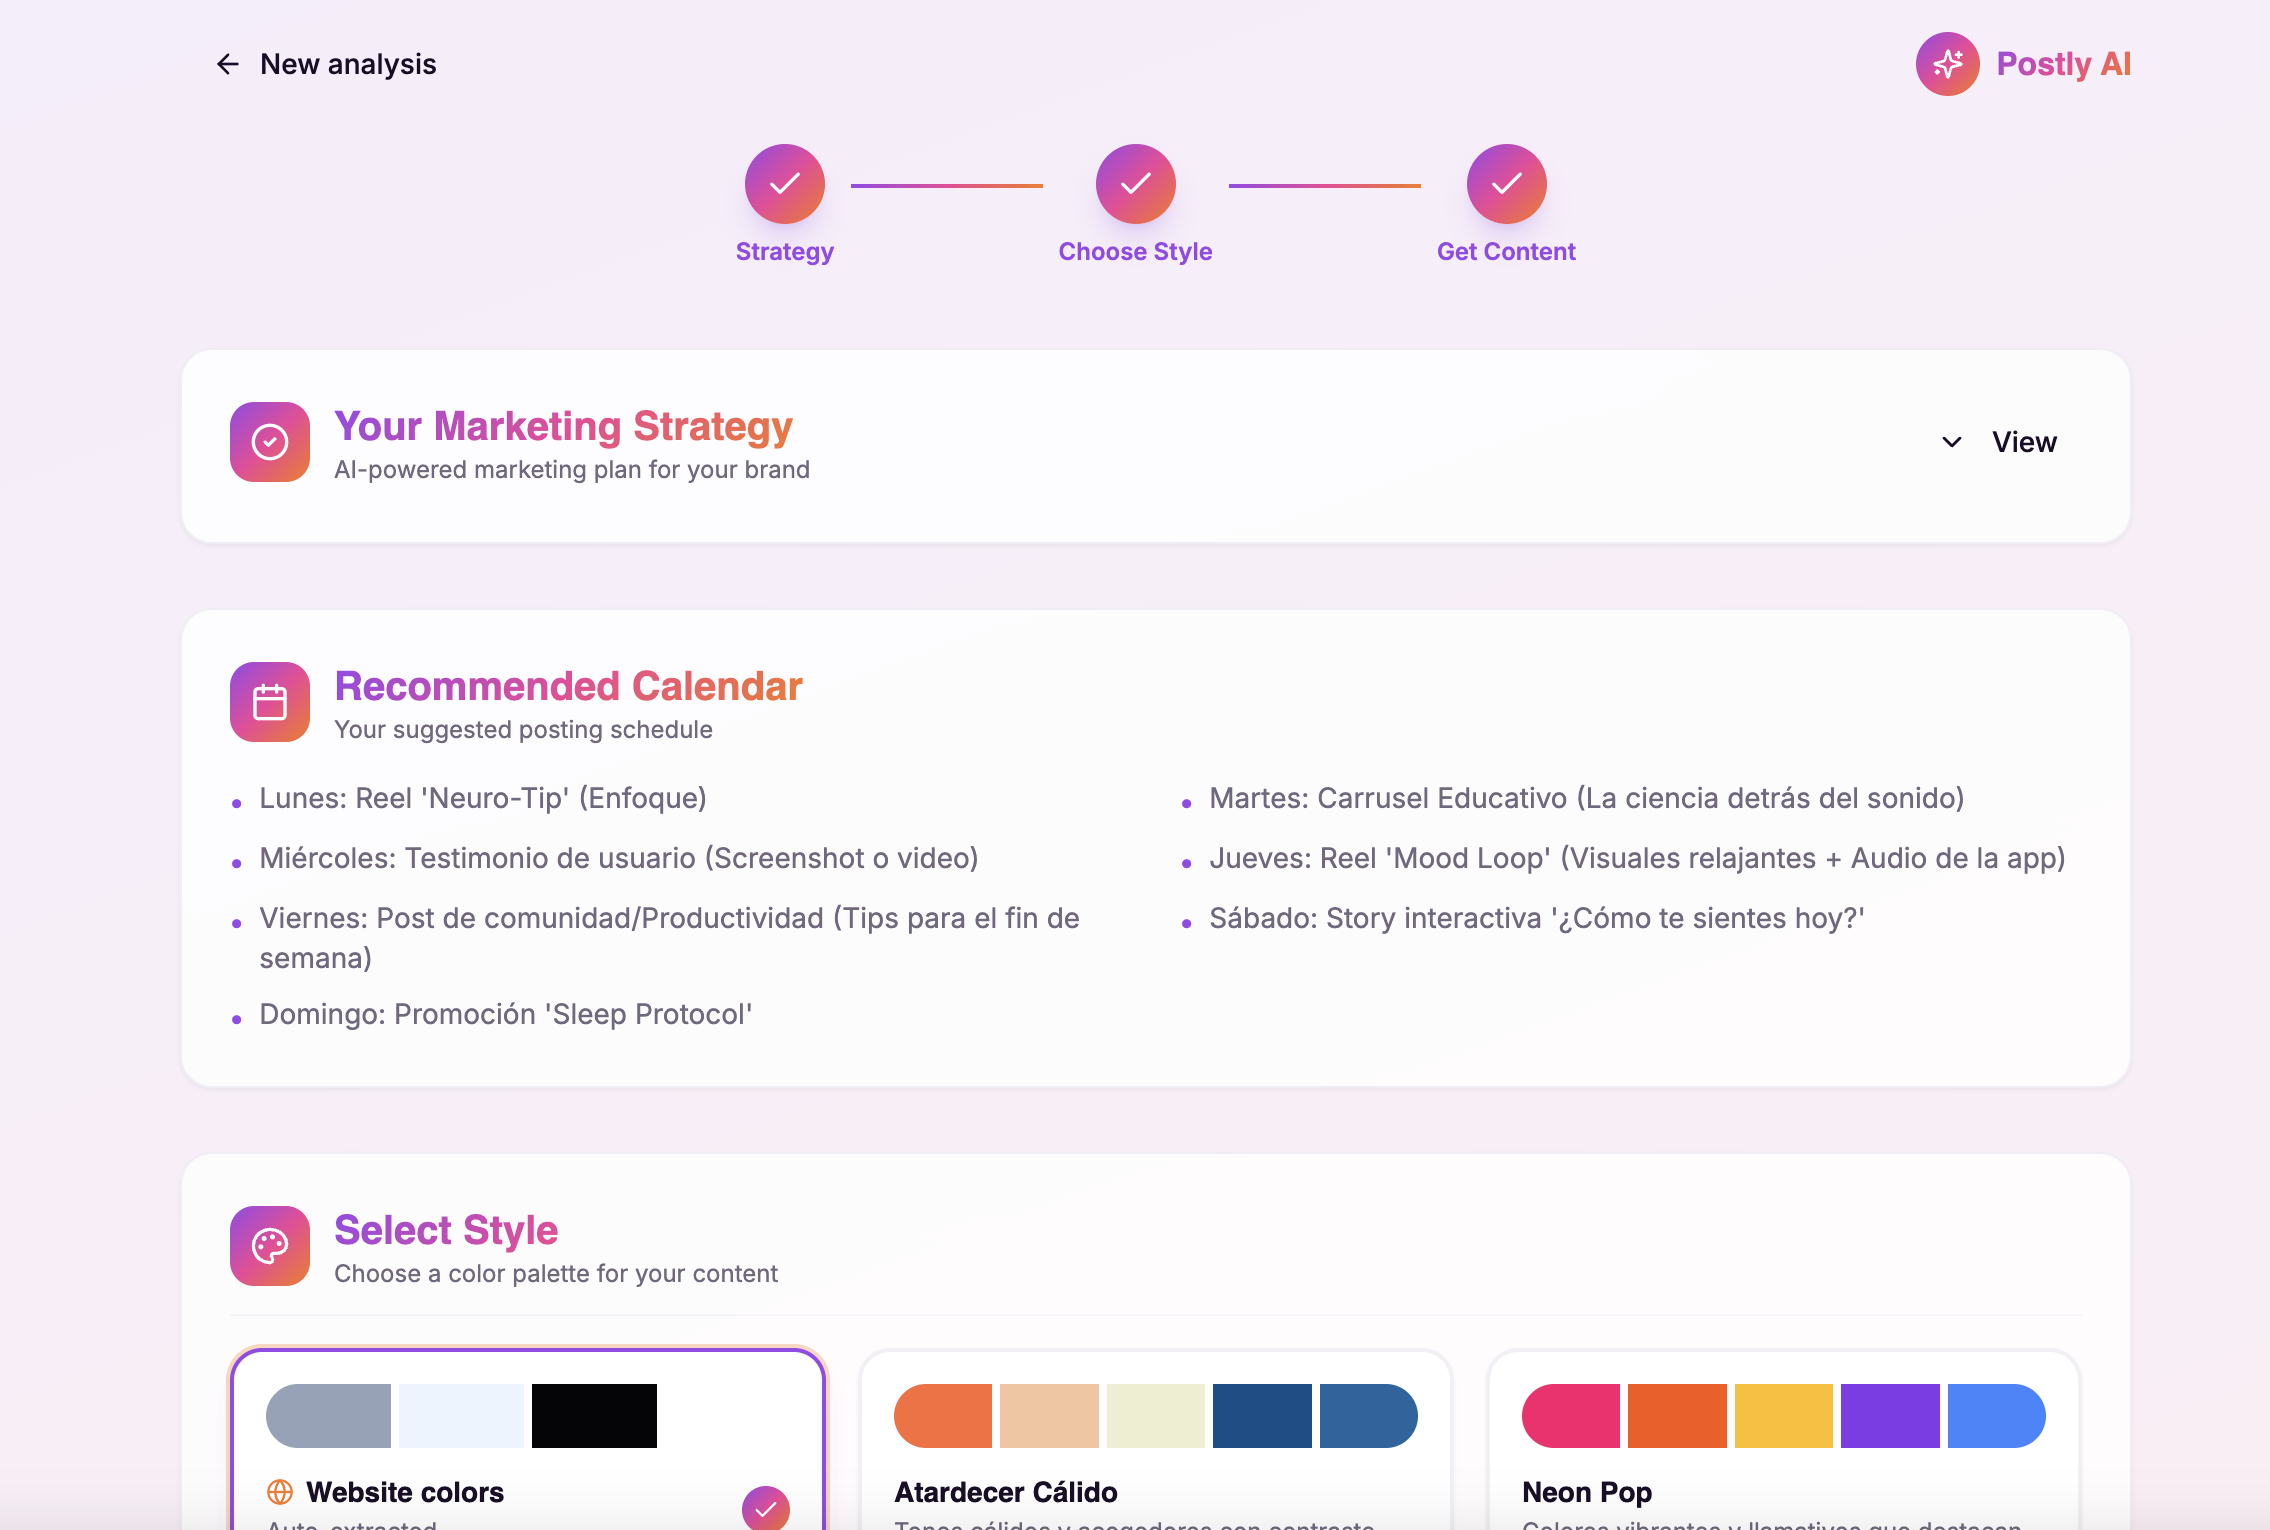Click the Recommended Calendar calendar icon
The height and width of the screenshot is (1530, 2270).
(x=269, y=701)
